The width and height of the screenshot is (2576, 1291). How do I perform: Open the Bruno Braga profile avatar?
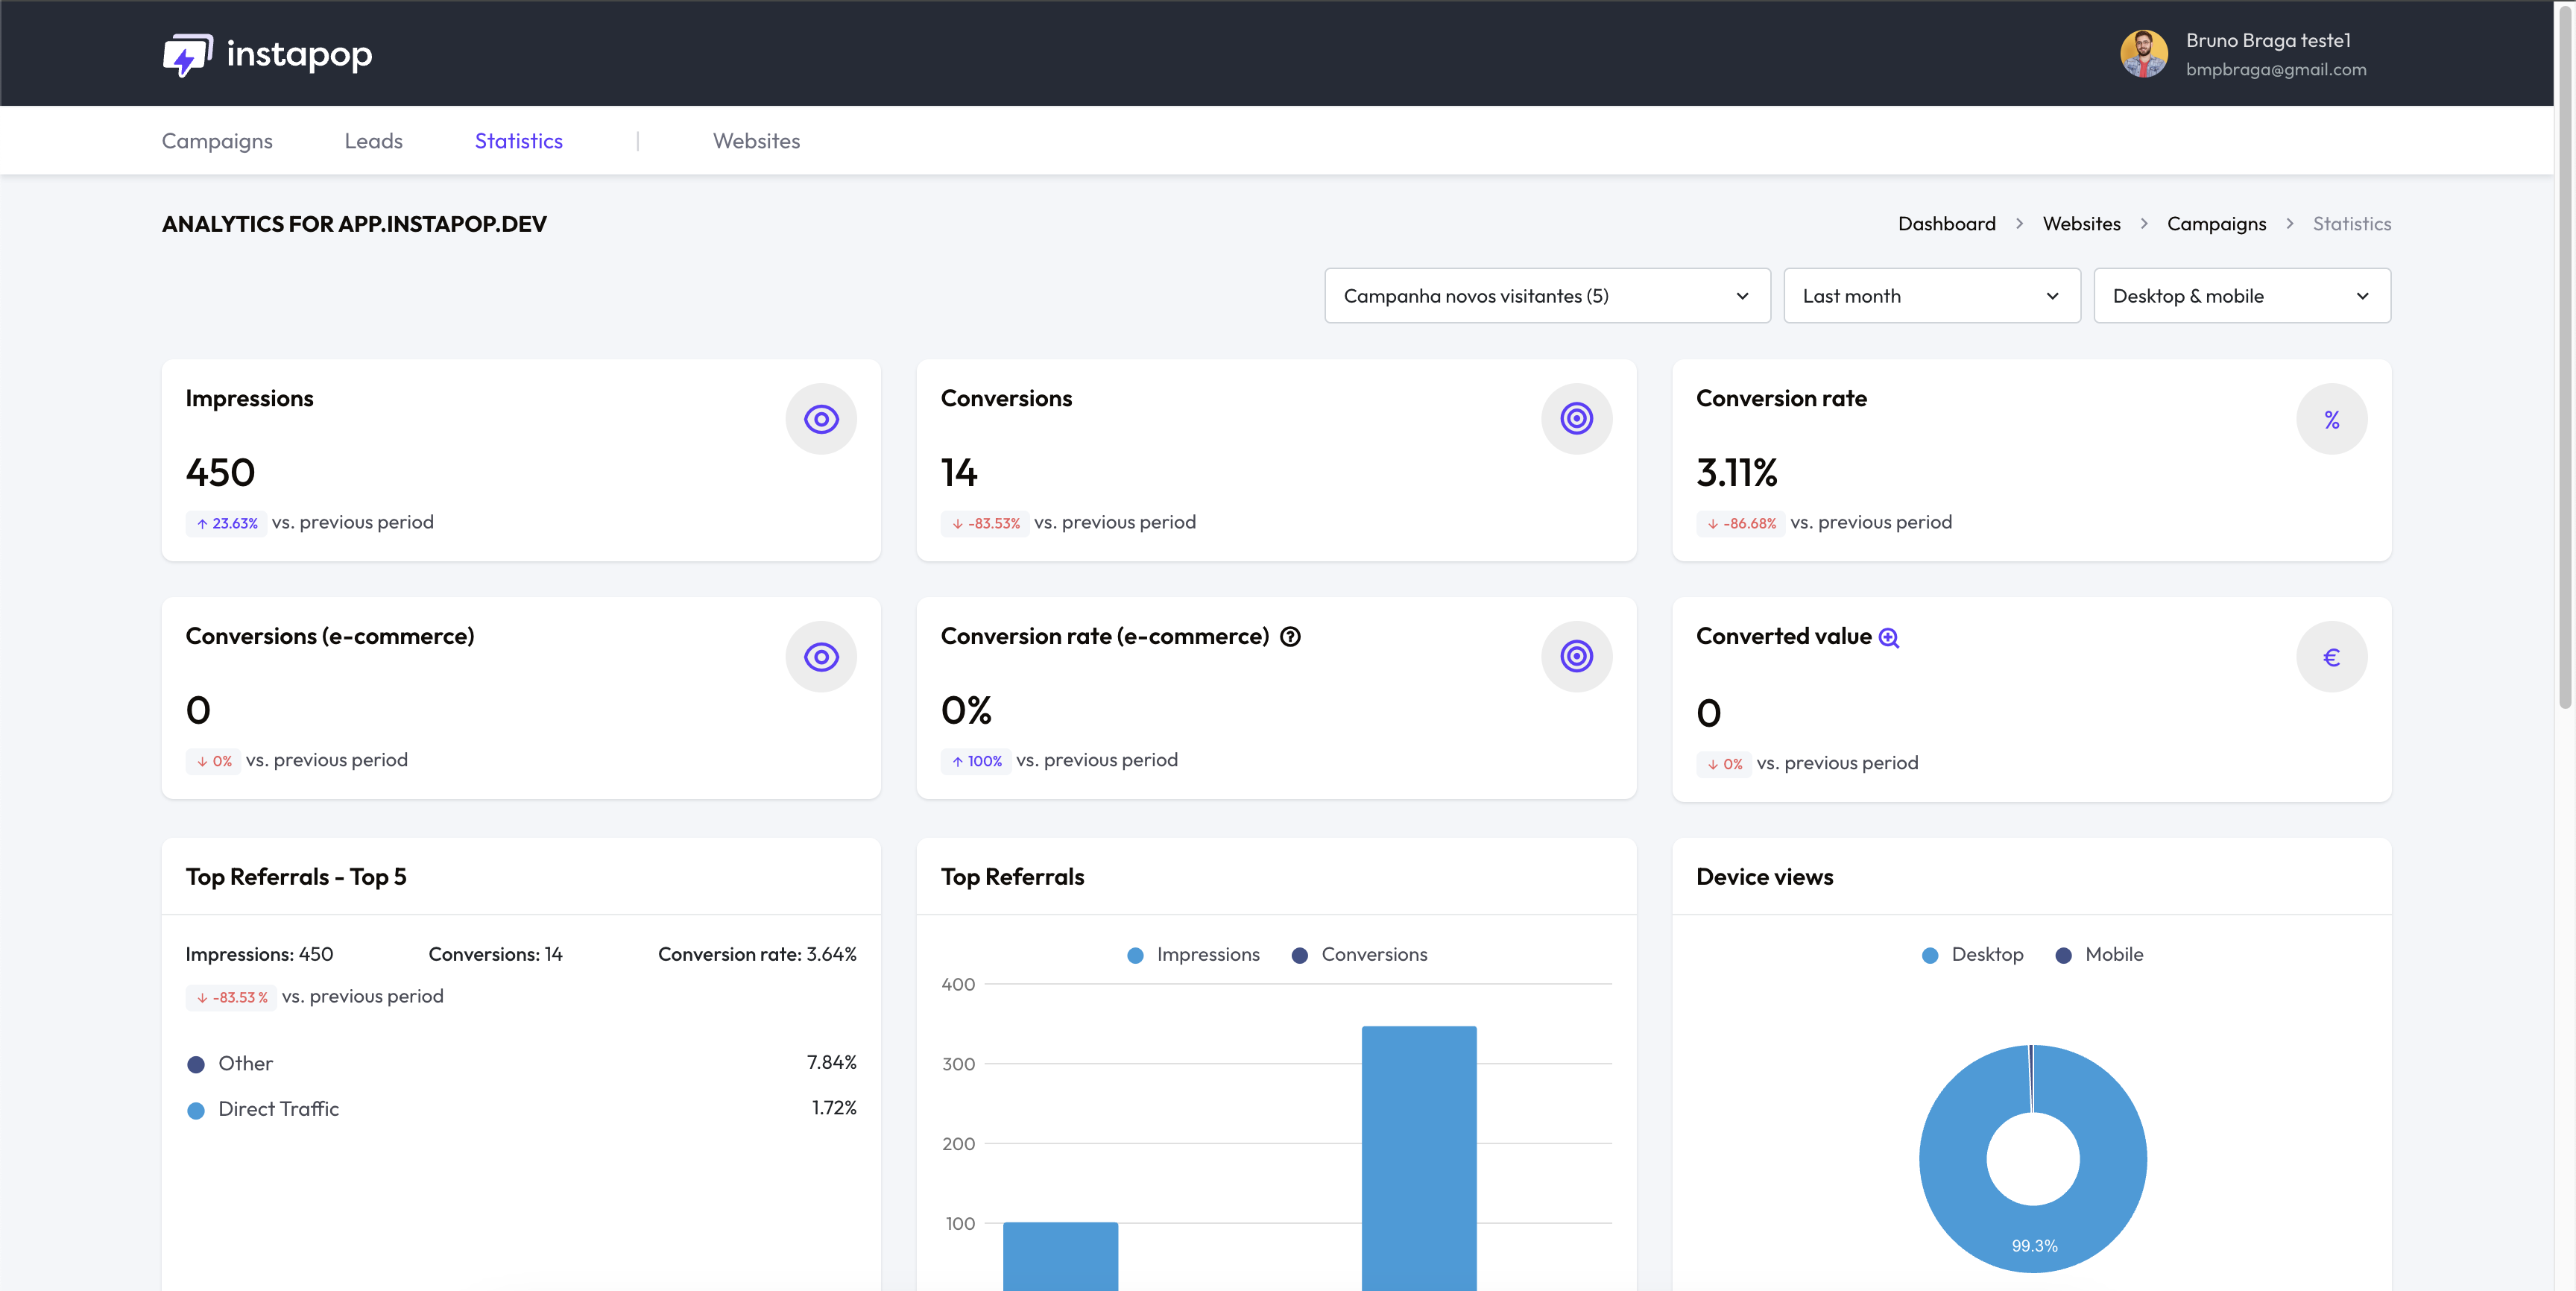click(x=2144, y=54)
